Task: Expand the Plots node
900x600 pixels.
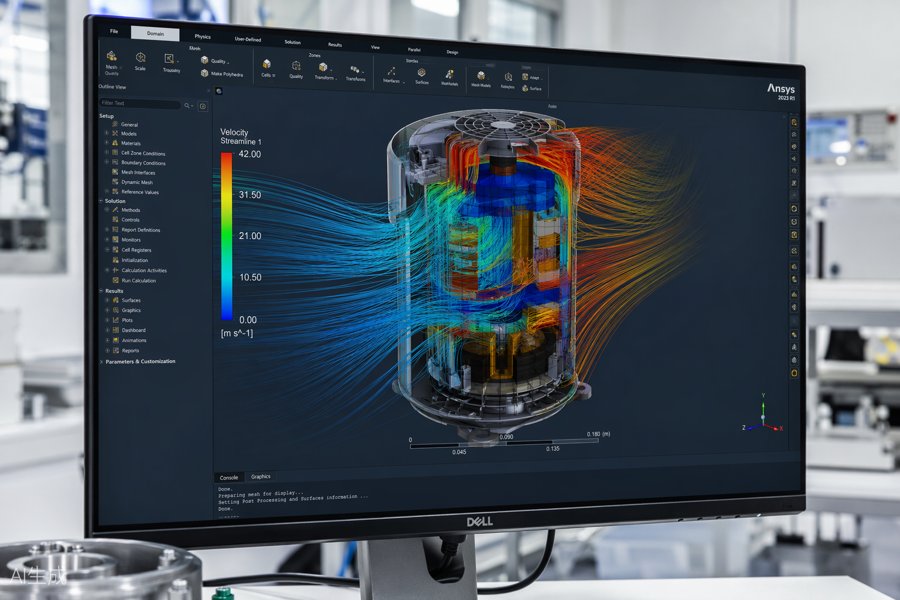Action: tap(108, 320)
